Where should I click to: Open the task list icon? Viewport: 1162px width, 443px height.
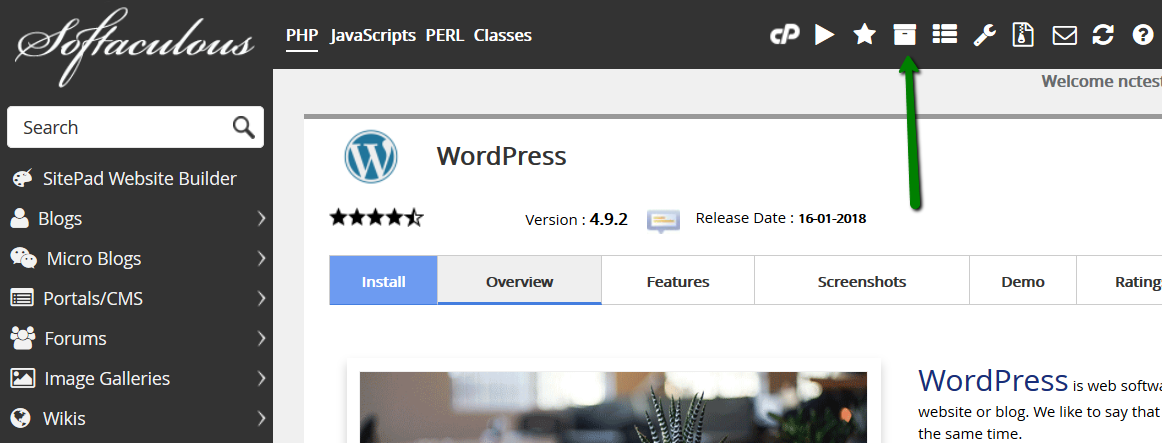944,34
